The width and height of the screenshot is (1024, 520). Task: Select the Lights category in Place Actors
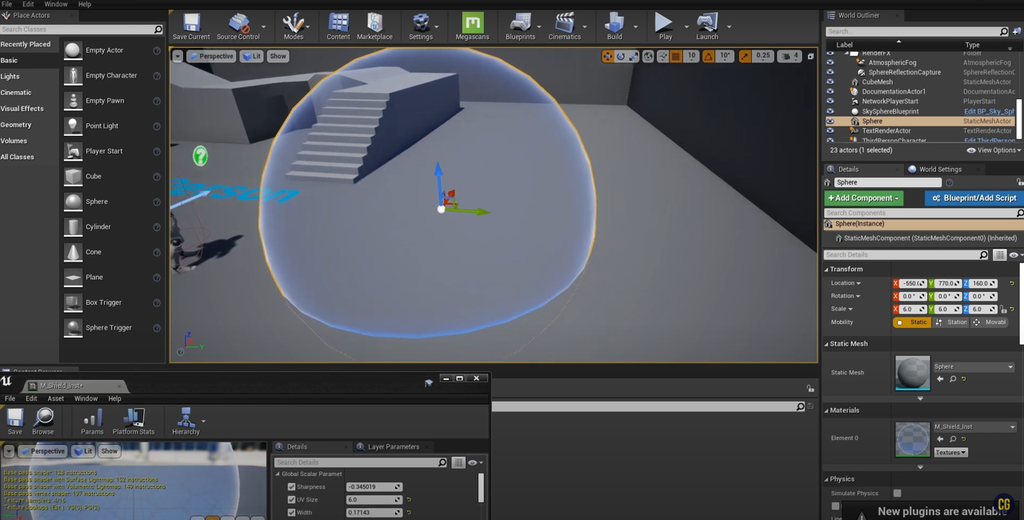10,76
